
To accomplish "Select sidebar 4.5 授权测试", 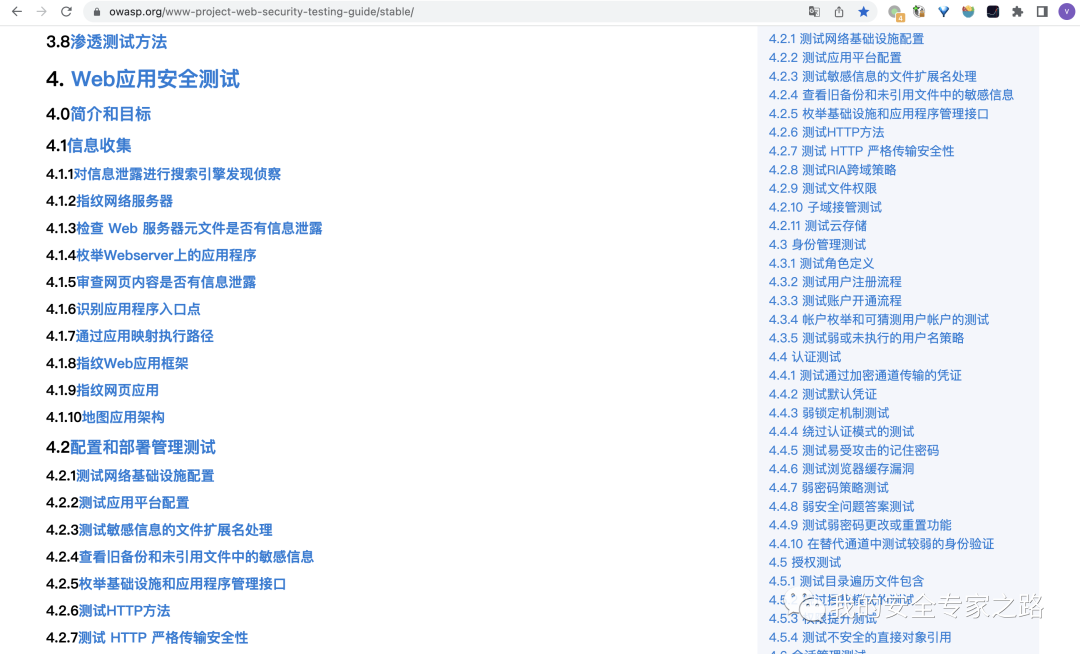I will click(804, 562).
